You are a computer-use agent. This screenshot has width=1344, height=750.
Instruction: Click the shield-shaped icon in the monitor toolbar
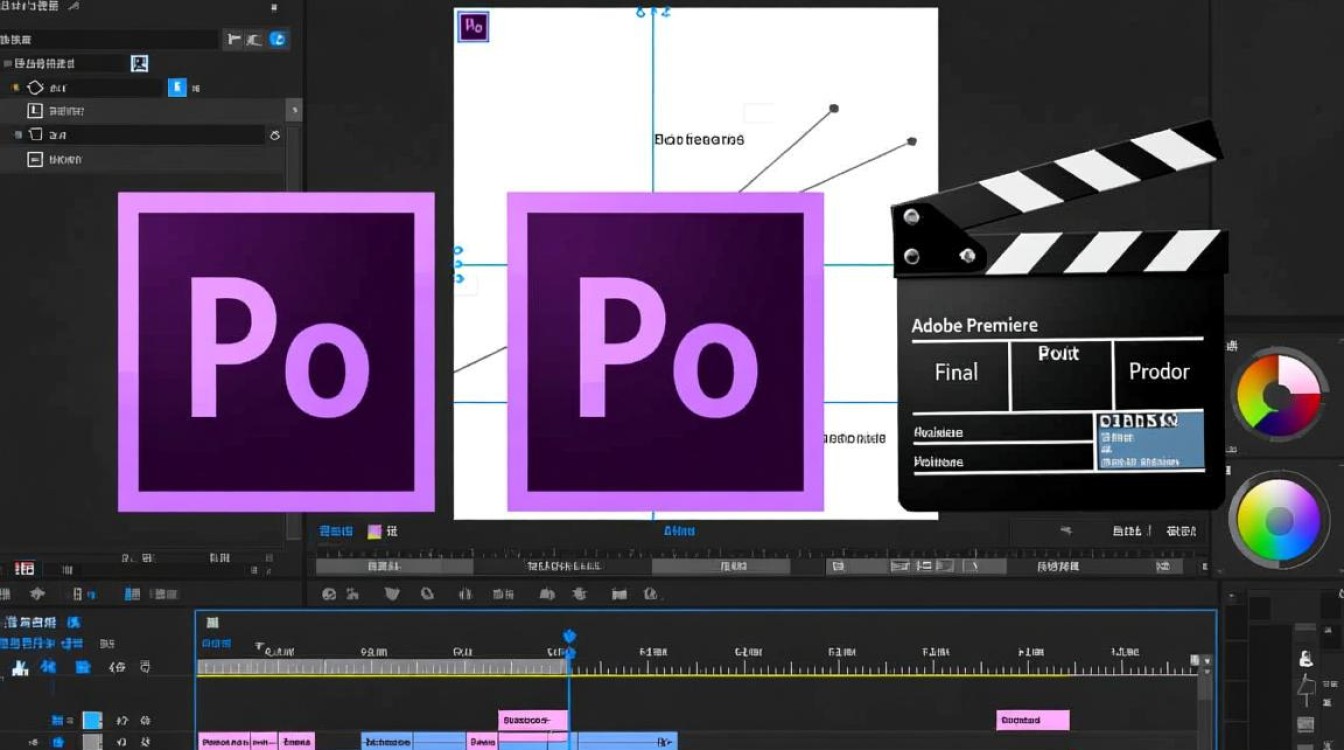click(392, 594)
